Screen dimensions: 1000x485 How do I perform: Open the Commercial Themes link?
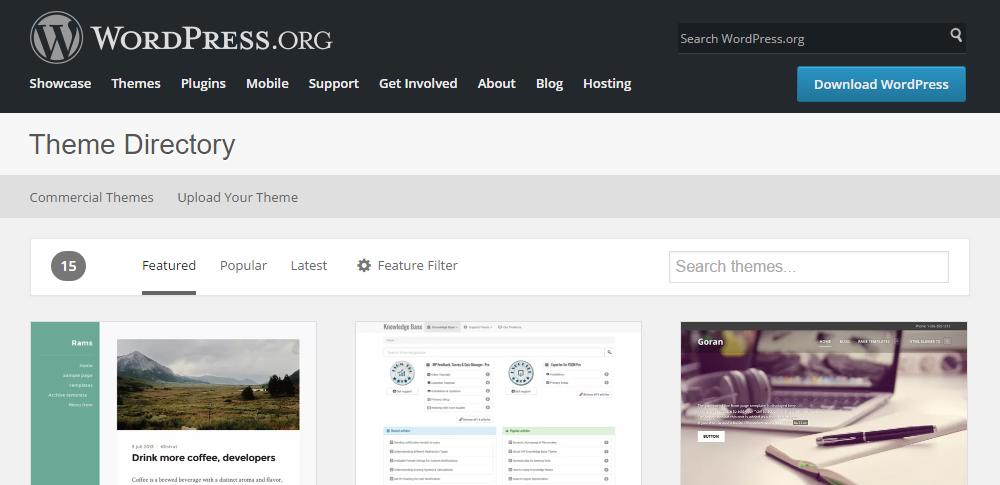coord(91,197)
